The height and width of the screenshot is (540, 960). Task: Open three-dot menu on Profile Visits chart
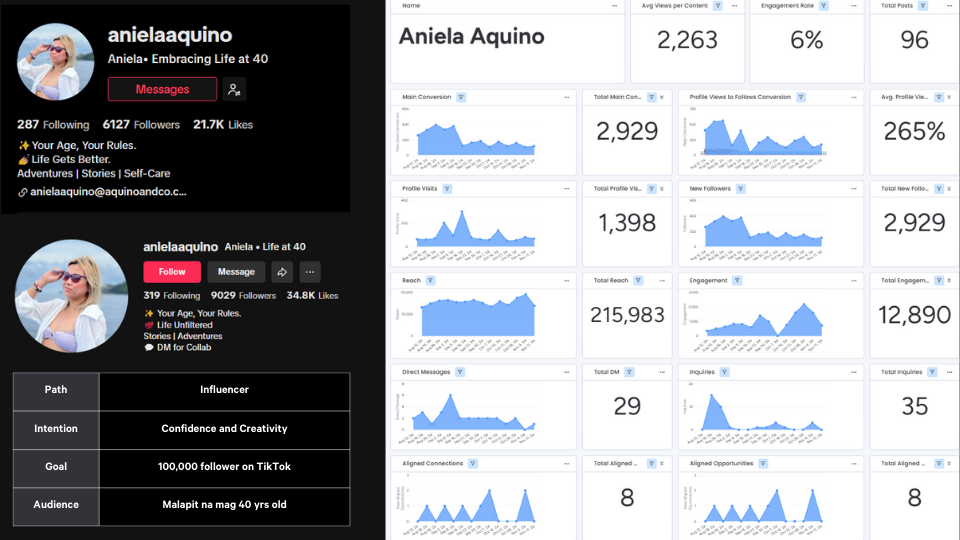(x=566, y=188)
